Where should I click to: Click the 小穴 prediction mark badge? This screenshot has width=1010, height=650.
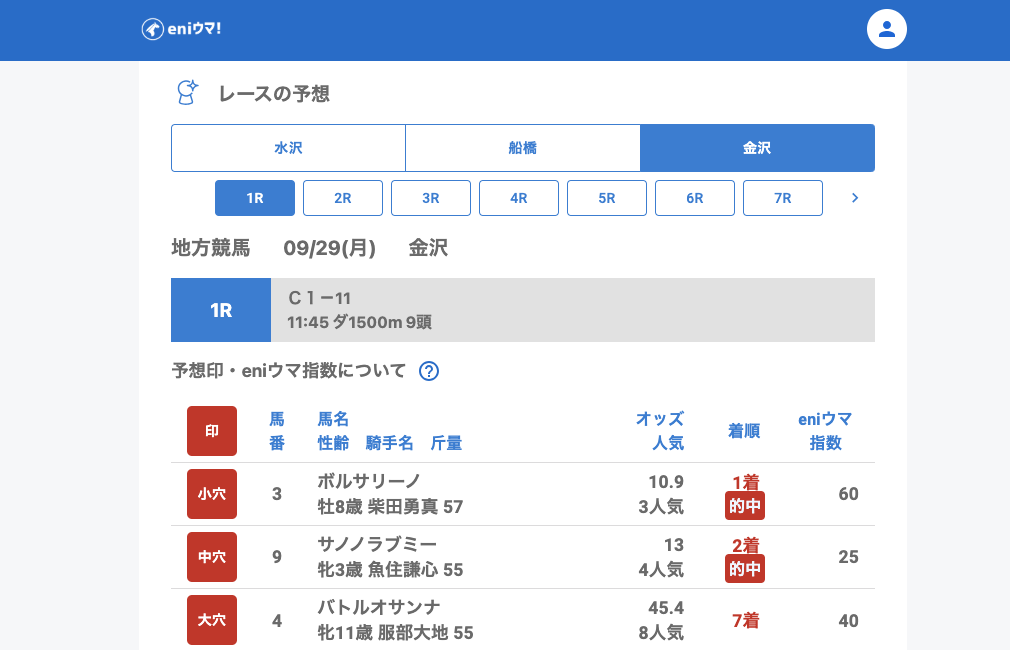(x=212, y=494)
